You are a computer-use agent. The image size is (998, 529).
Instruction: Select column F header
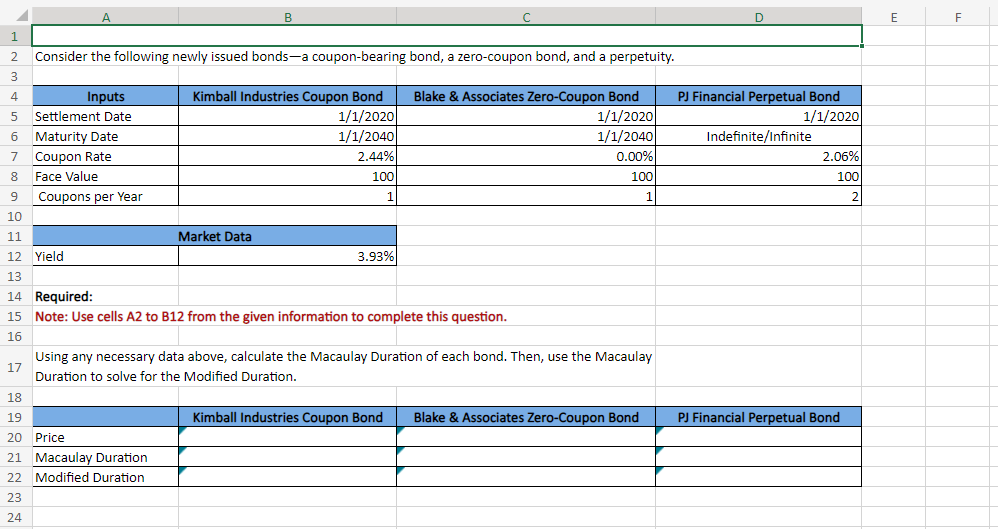tap(958, 17)
